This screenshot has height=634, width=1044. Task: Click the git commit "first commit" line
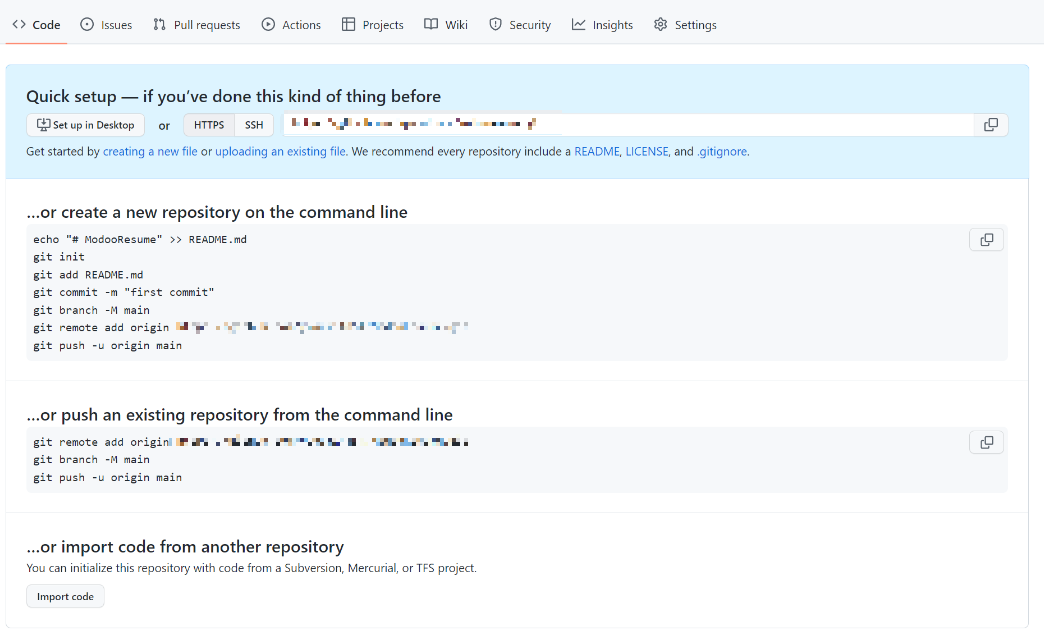tap(124, 292)
